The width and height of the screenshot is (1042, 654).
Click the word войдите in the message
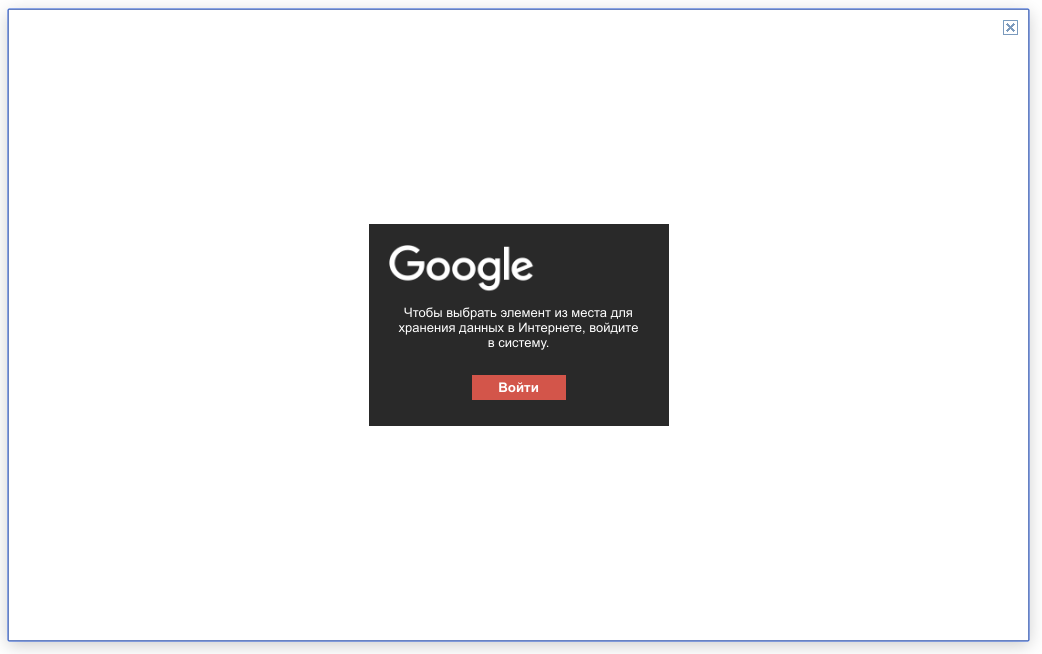613,328
